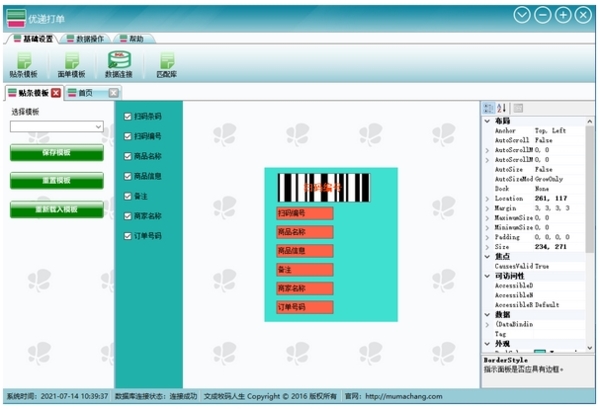Image resolution: width=600 pixels, height=409 pixels.
Task: Select the red 商家名称 field on label
Action: (x=305, y=288)
